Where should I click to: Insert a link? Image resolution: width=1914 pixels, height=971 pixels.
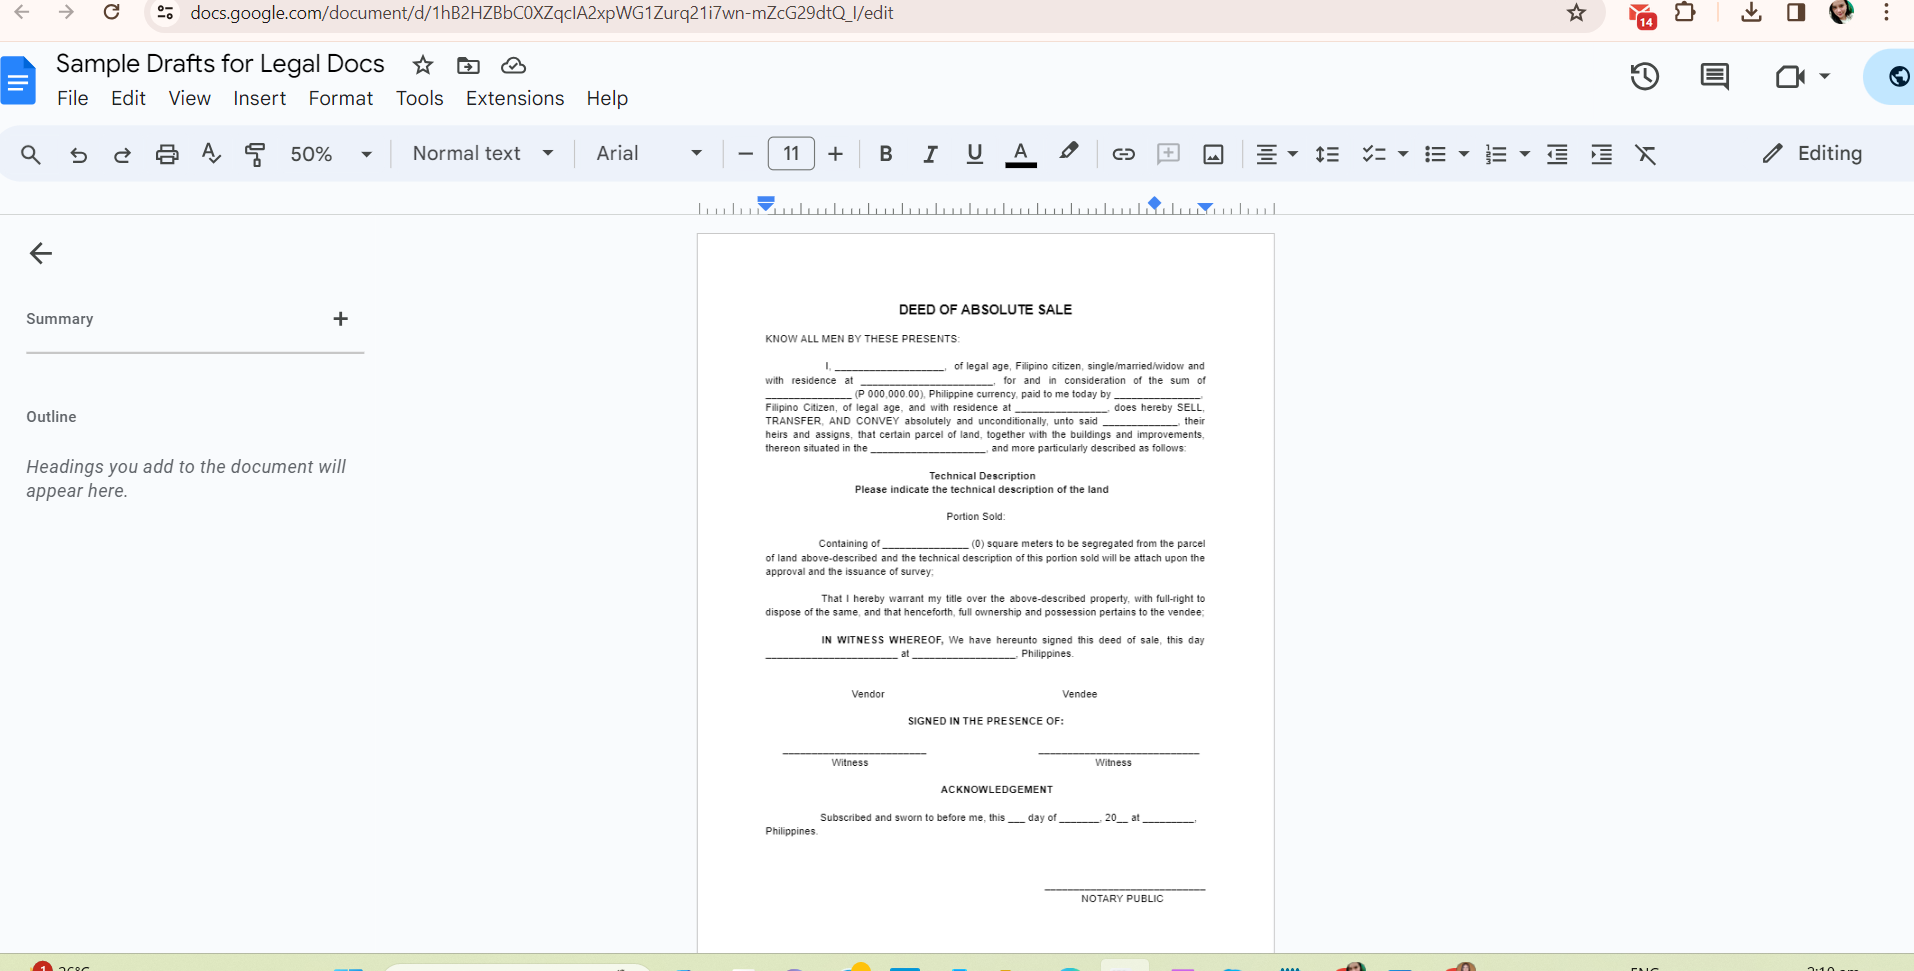pos(1123,154)
